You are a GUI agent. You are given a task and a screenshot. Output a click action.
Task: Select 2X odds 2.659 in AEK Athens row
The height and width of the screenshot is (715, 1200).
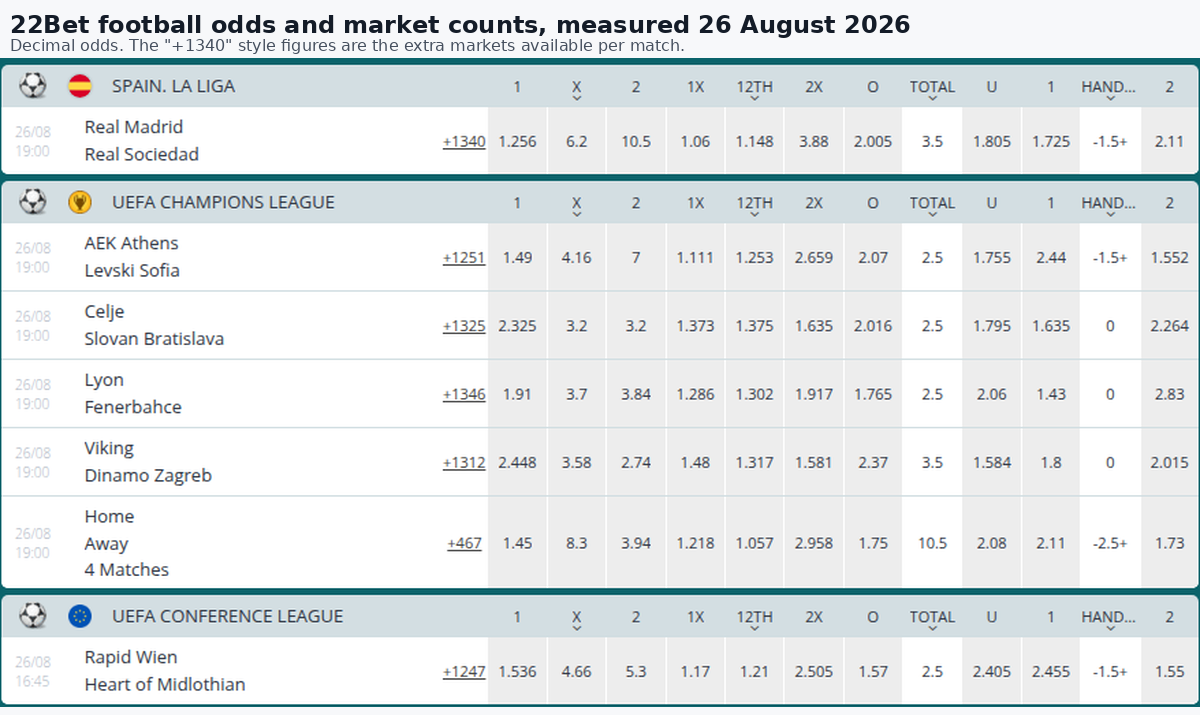tap(814, 258)
